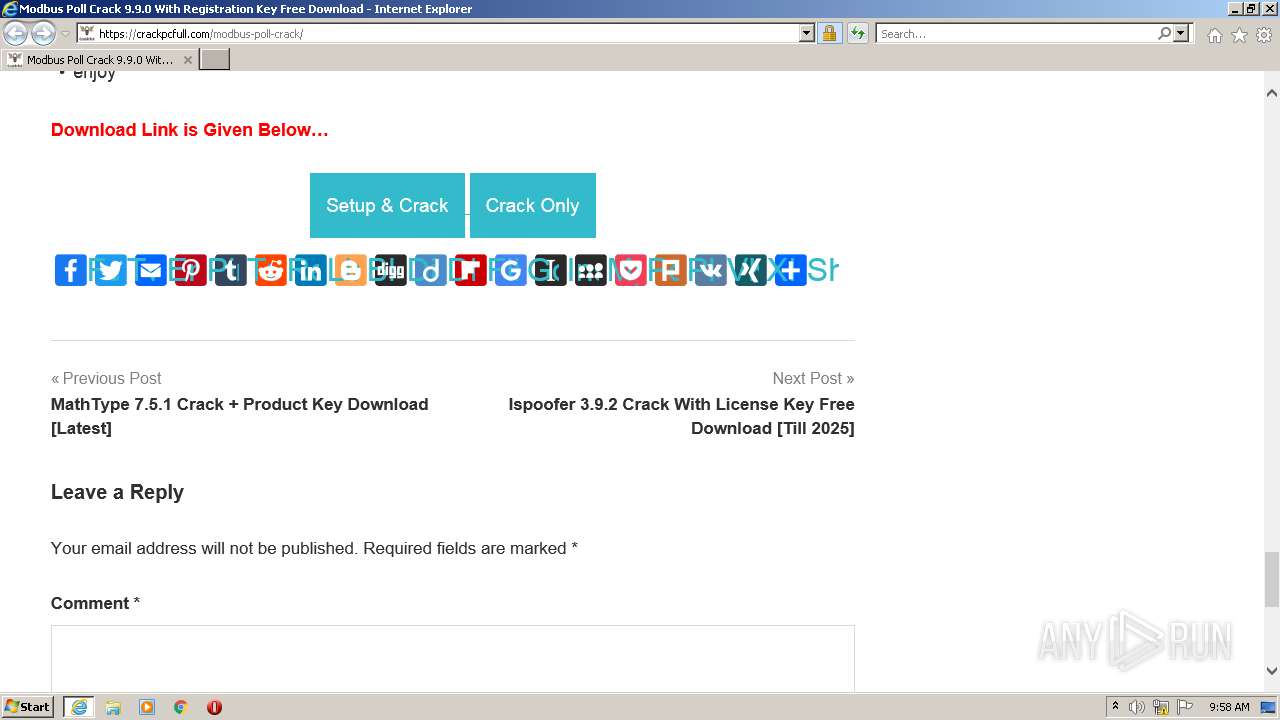Show hidden system tray icons

[x=1115, y=707]
